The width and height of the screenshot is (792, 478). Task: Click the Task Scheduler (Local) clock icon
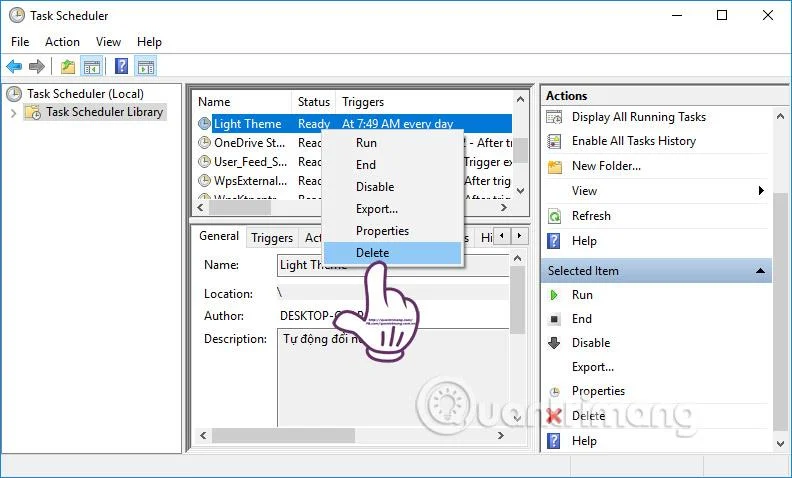pos(14,94)
